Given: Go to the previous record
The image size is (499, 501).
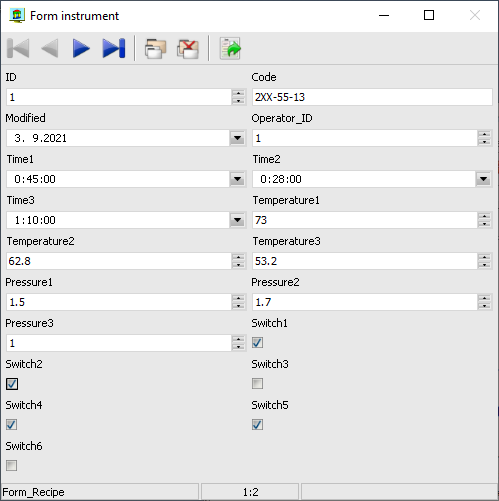Looking at the screenshot, I should (50, 49).
